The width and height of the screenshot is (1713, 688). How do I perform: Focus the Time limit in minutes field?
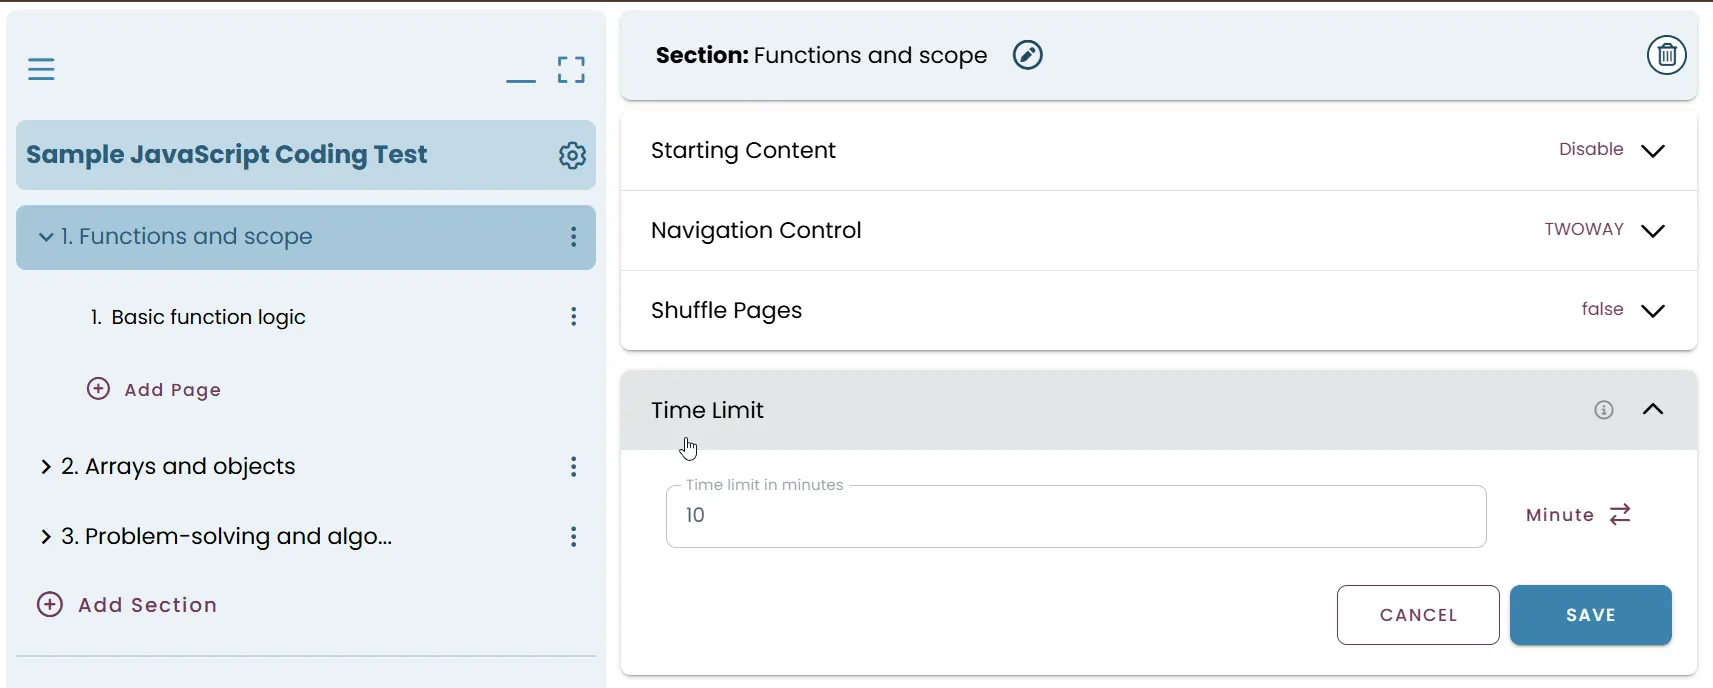pyautogui.click(x=1076, y=516)
